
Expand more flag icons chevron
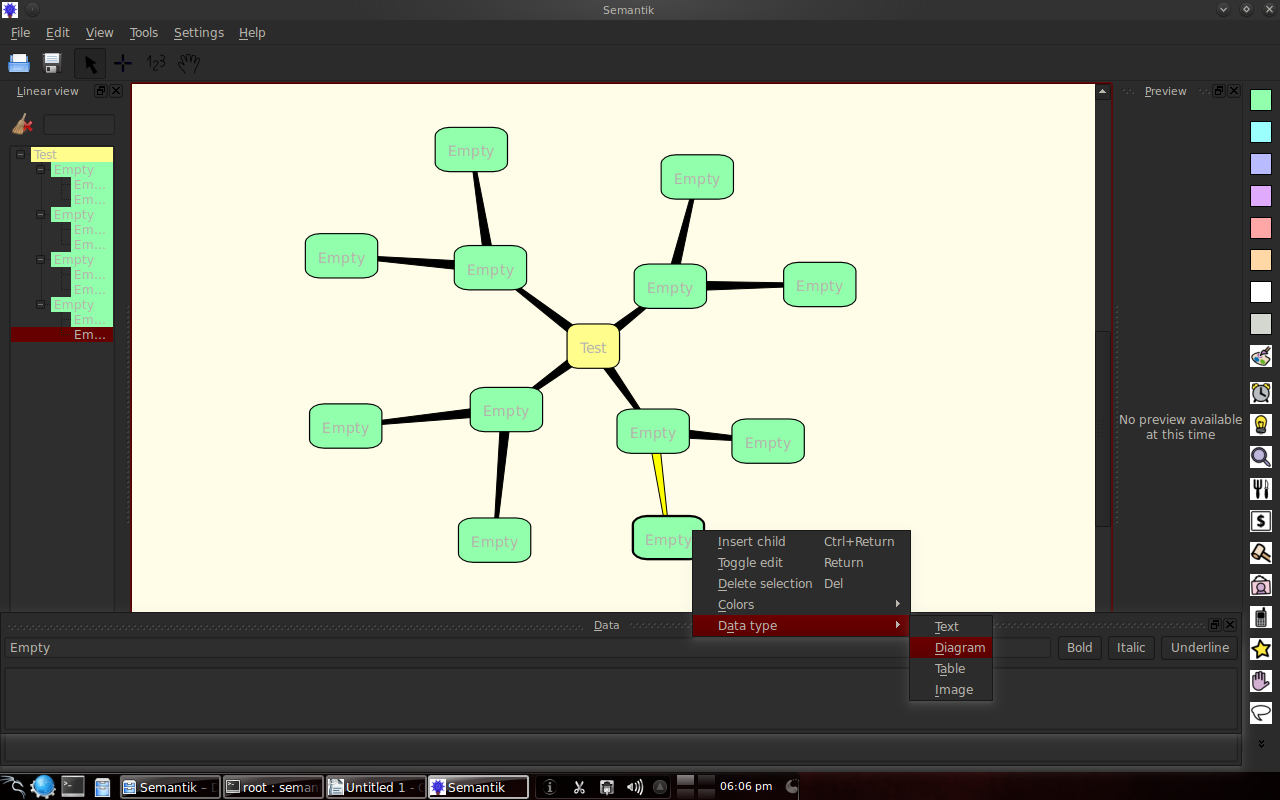click(1261, 744)
